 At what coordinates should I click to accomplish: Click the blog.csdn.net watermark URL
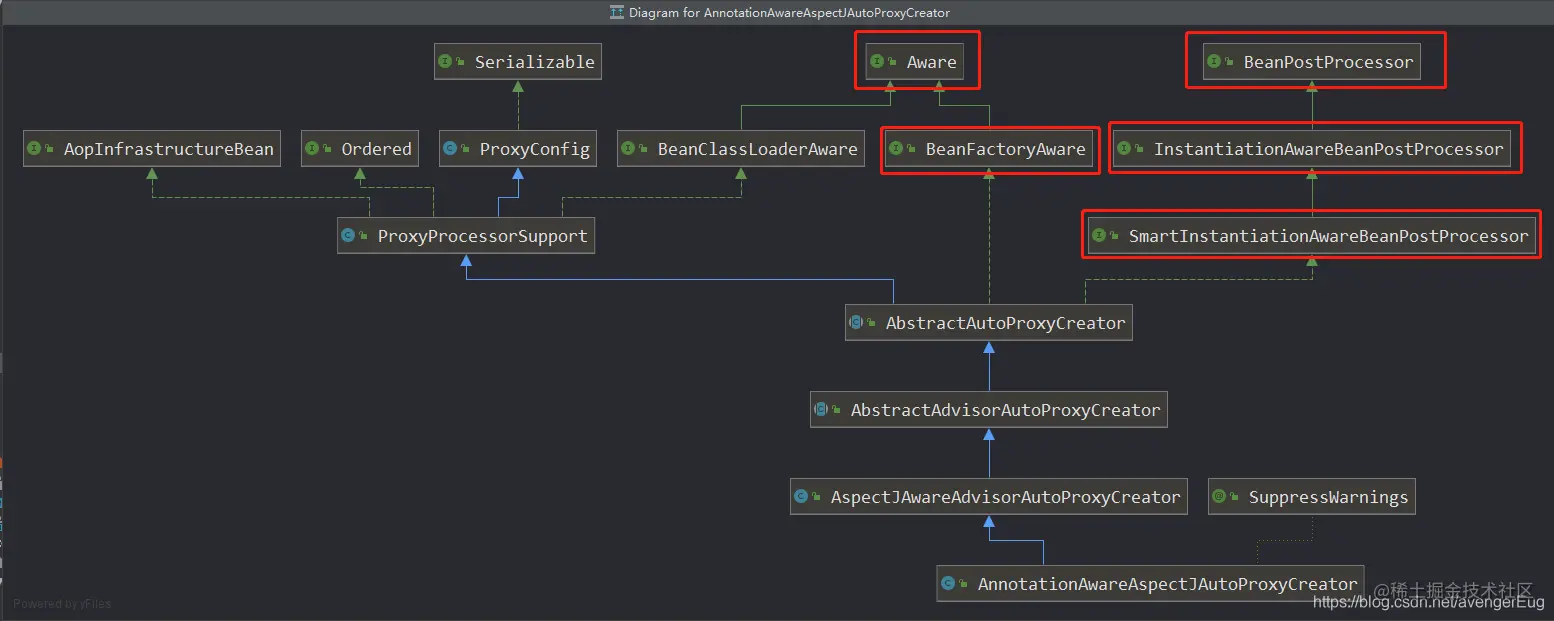(1428, 602)
